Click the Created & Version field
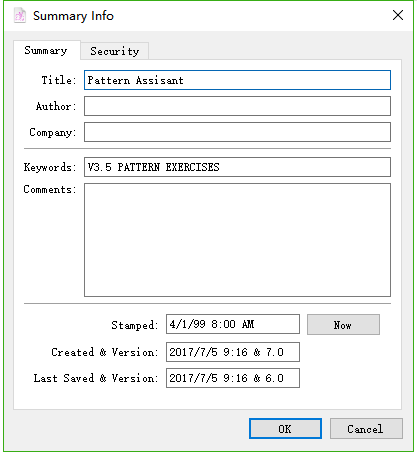 point(233,352)
